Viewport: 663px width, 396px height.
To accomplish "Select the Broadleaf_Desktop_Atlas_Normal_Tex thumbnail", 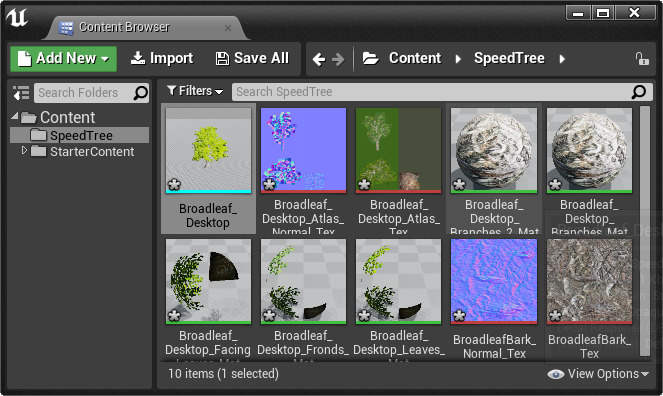I will point(304,150).
